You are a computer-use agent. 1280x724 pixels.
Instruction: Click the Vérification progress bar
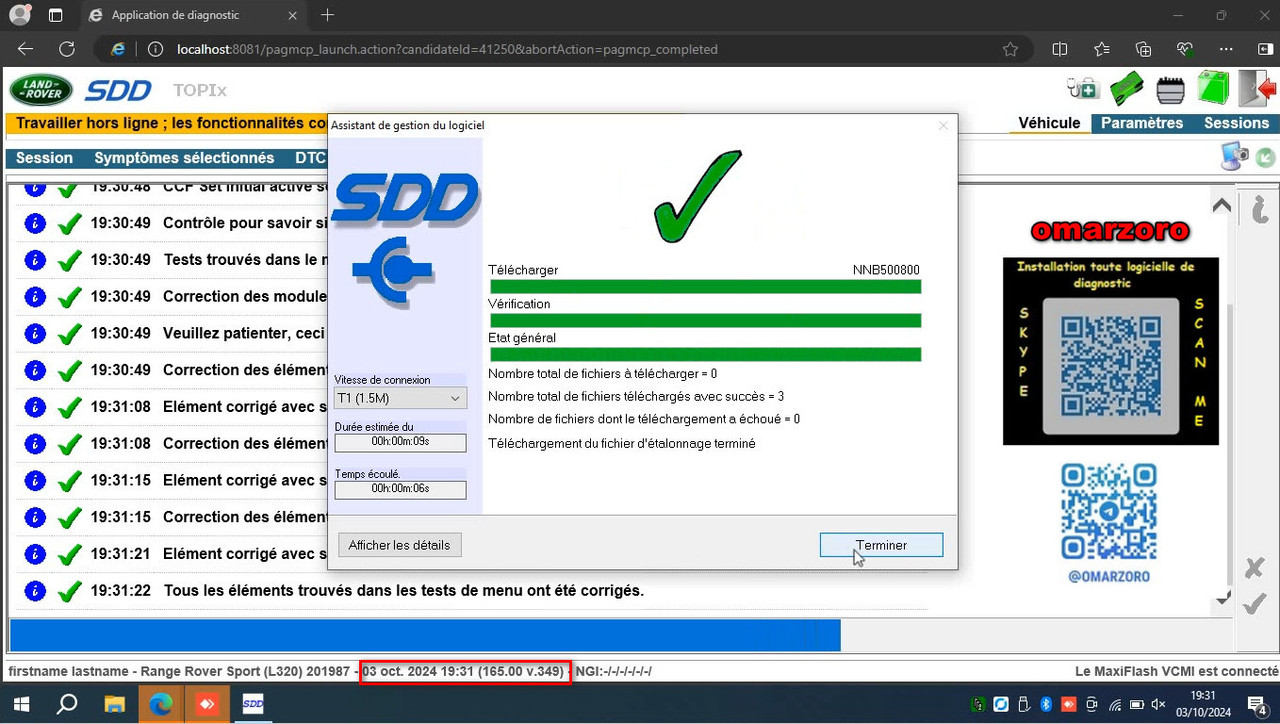coord(705,321)
